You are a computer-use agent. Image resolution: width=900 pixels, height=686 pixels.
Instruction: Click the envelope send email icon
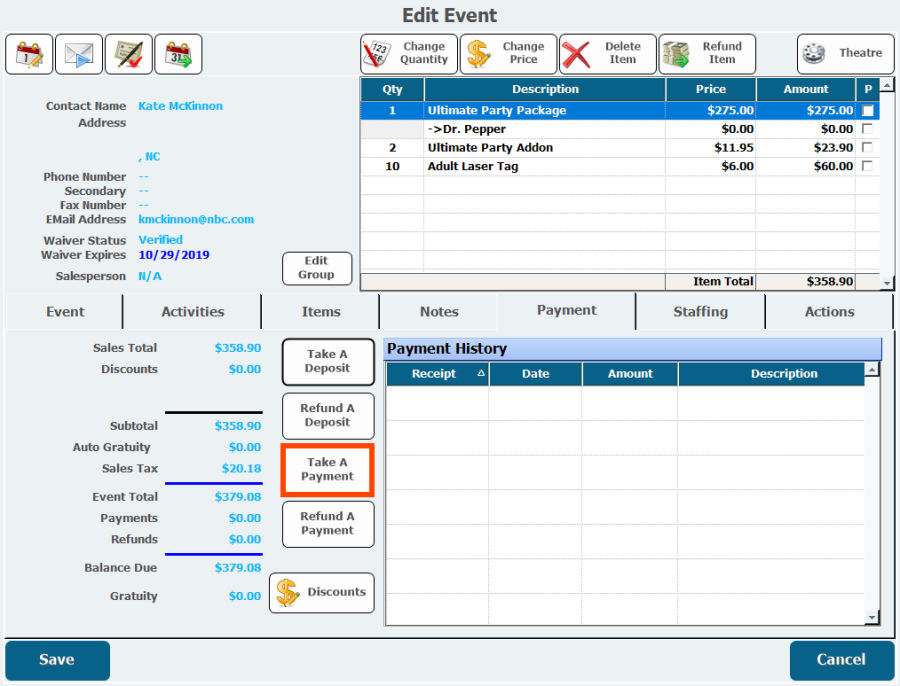coord(79,54)
